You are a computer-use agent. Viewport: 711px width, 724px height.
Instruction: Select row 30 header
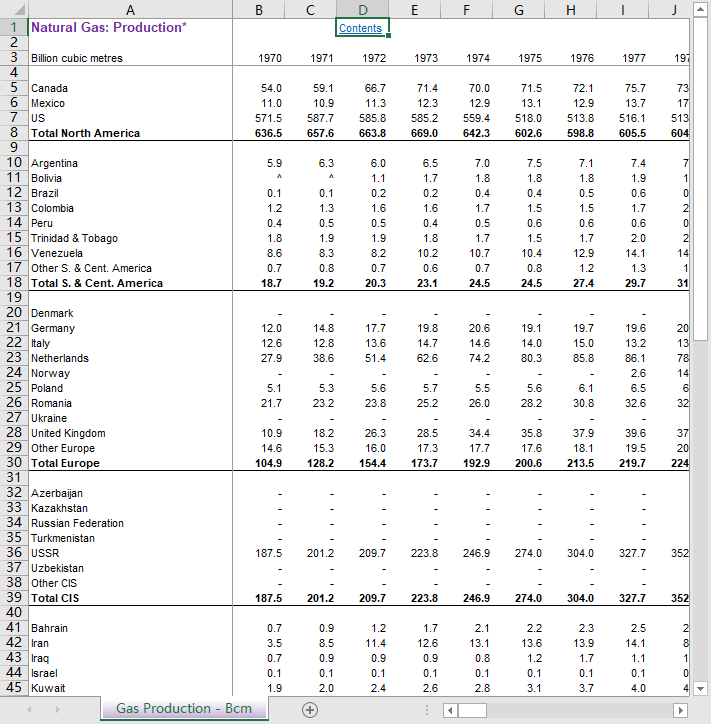[14, 463]
